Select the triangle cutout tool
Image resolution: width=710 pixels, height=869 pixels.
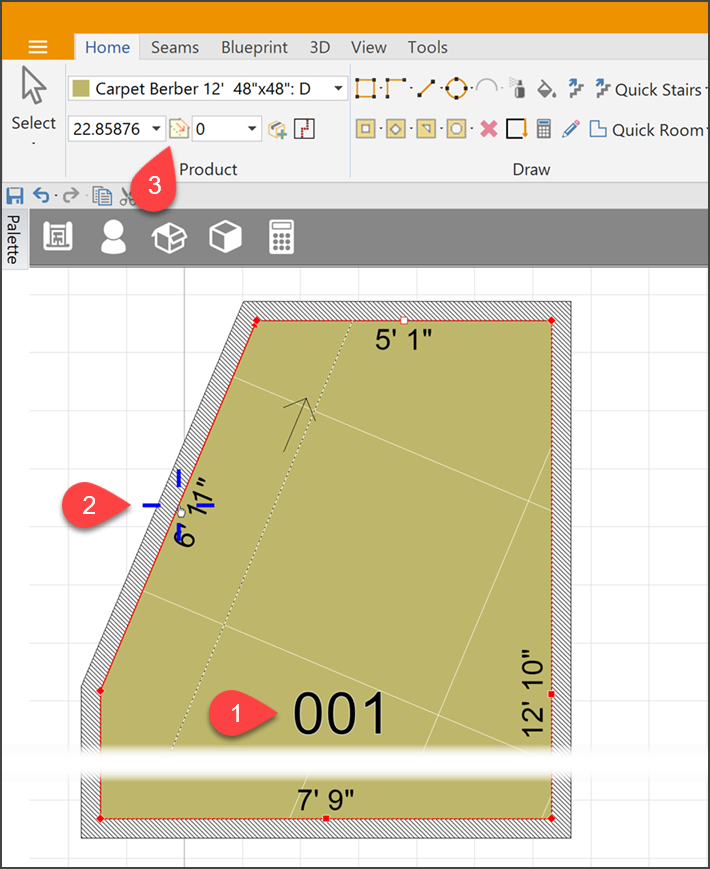point(426,129)
